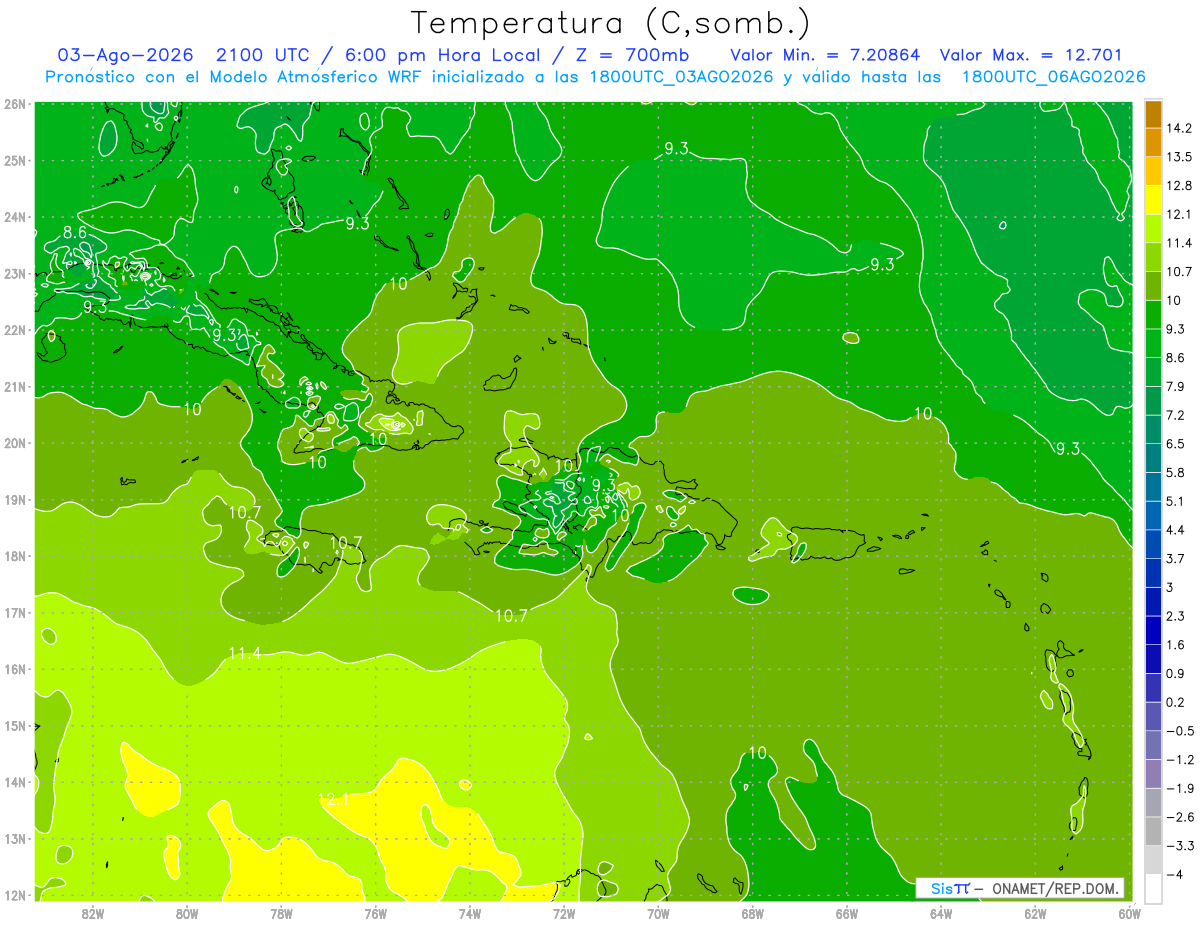The image size is (1200, 927).
Task: Click the green colorbar swatch between 8.6 and 9.3
Action: point(1153,342)
